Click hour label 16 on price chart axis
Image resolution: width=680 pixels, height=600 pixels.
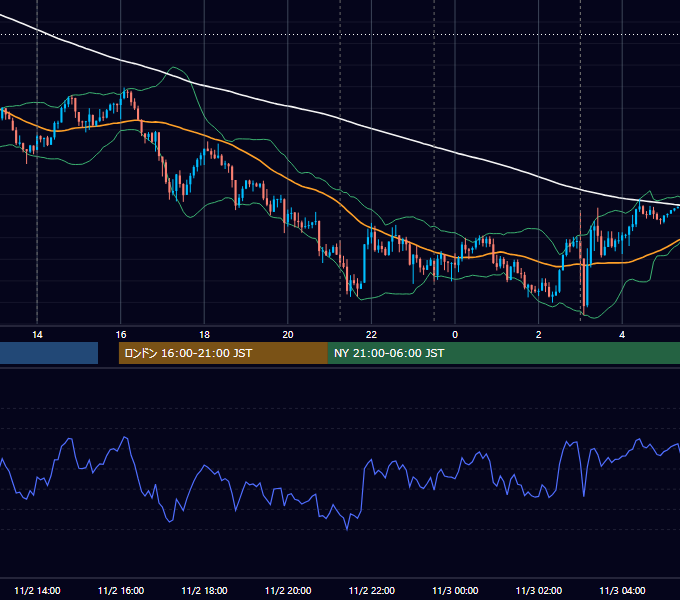pyautogui.click(x=121, y=335)
